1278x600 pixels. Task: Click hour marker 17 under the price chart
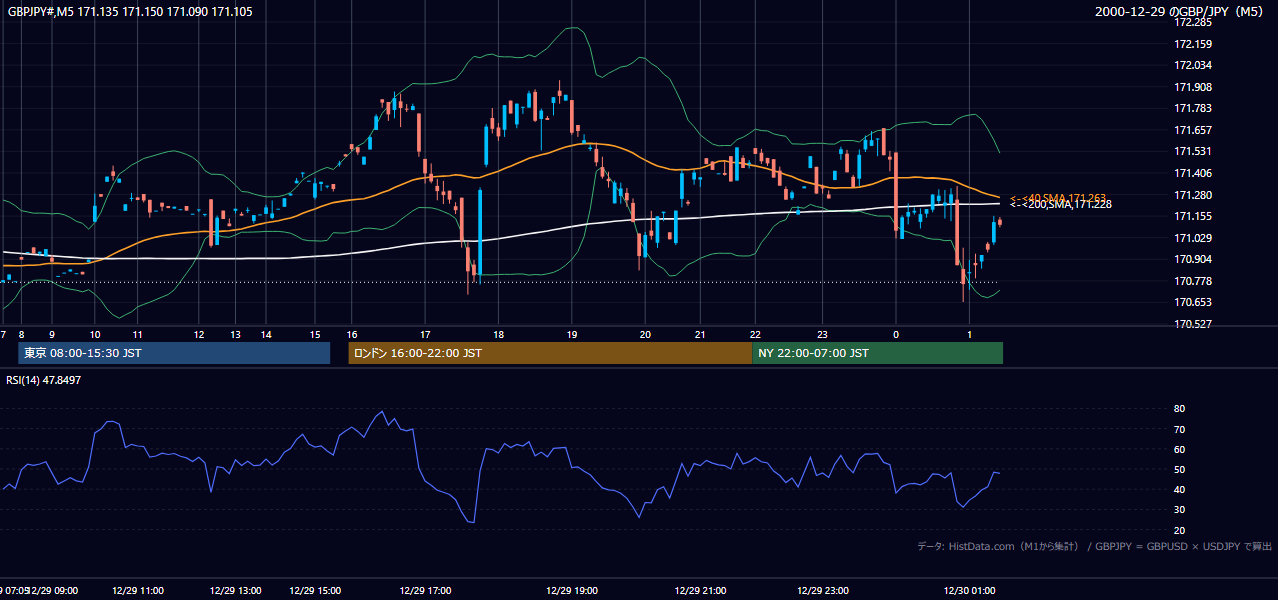425,334
